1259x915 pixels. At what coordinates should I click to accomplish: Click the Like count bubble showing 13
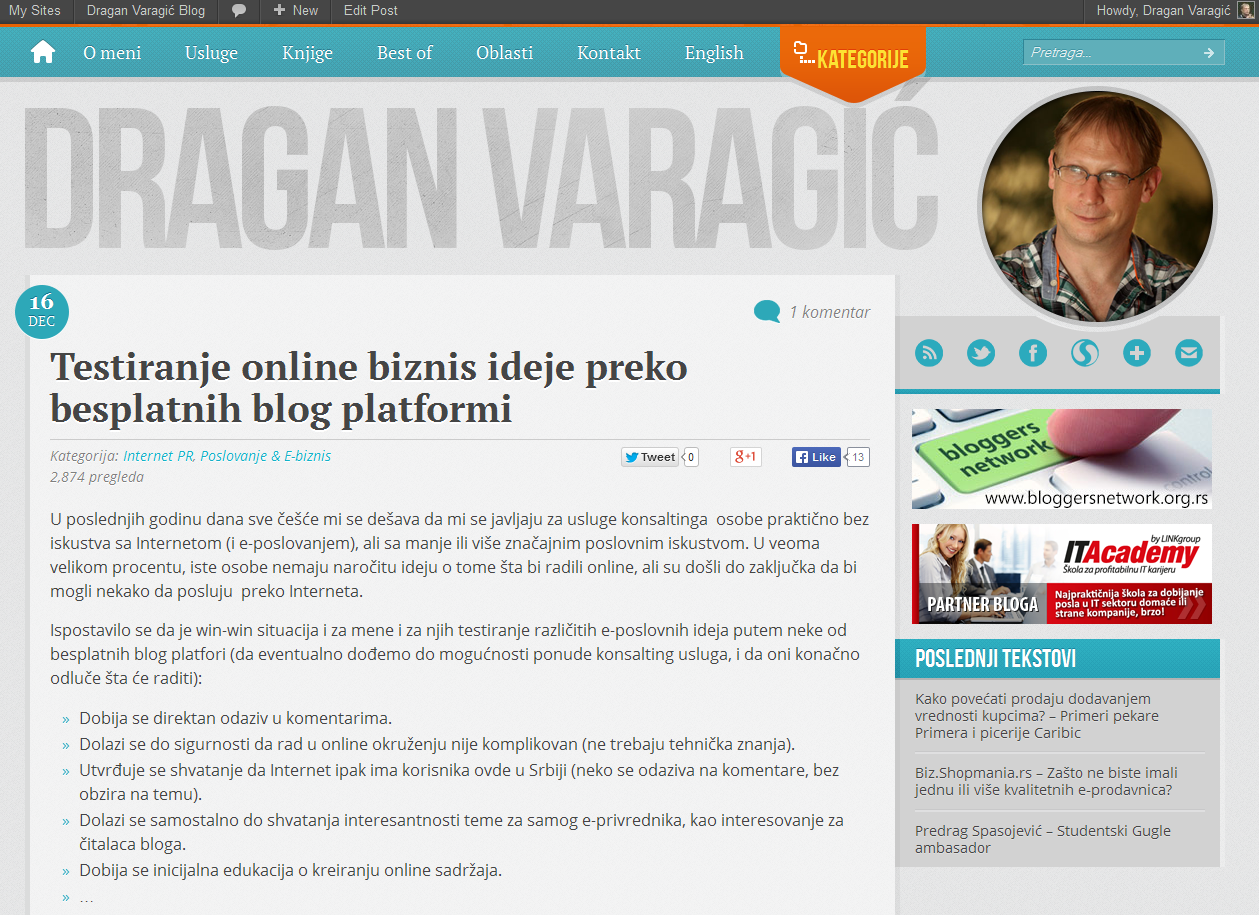858,457
